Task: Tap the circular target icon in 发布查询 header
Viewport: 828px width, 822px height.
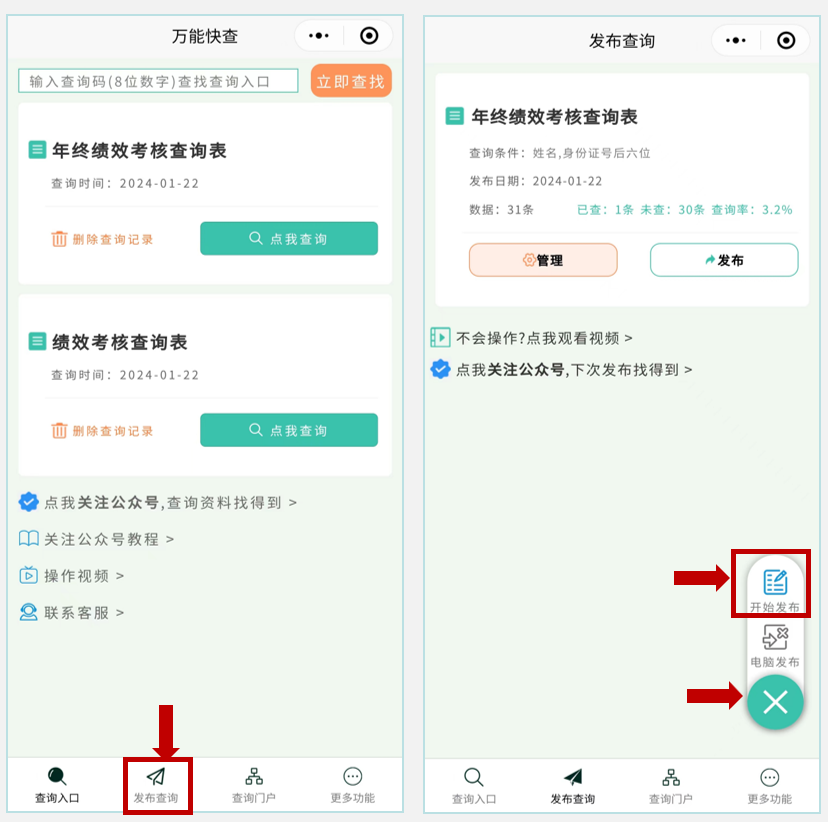Action: click(x=786, y=41)
